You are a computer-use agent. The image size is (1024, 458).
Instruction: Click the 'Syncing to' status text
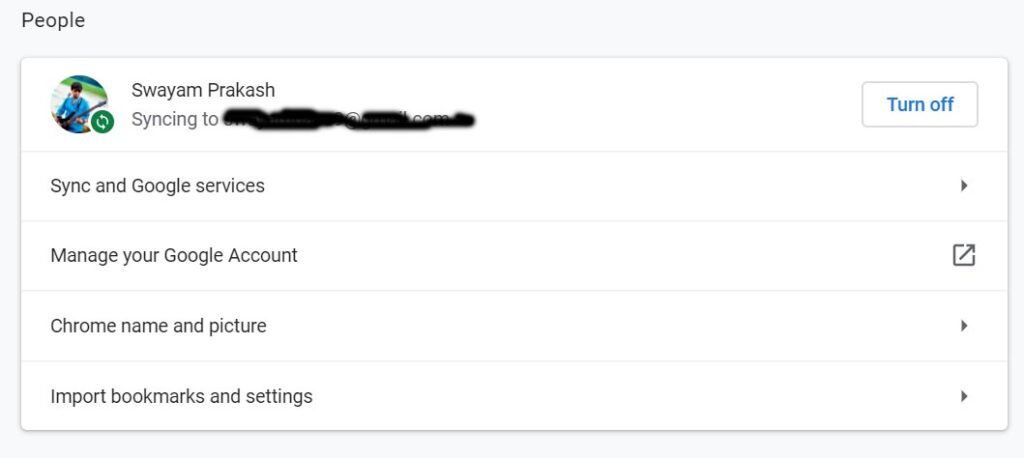[174, 120]
